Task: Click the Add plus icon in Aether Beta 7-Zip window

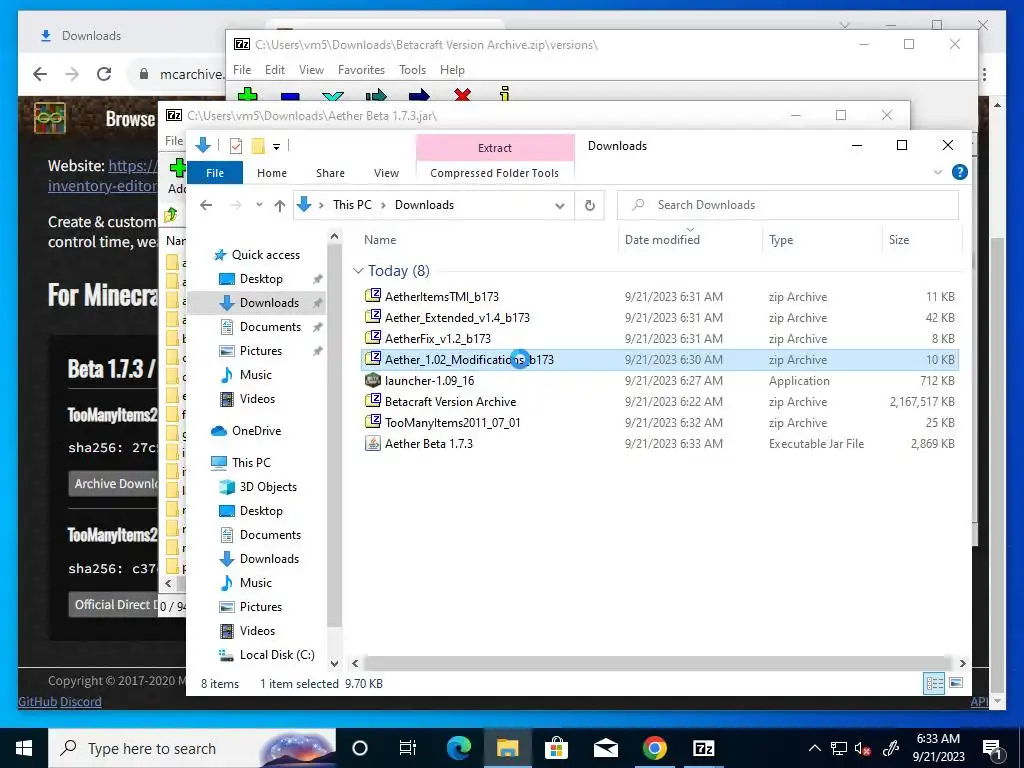Action: (x=177, y=167)
